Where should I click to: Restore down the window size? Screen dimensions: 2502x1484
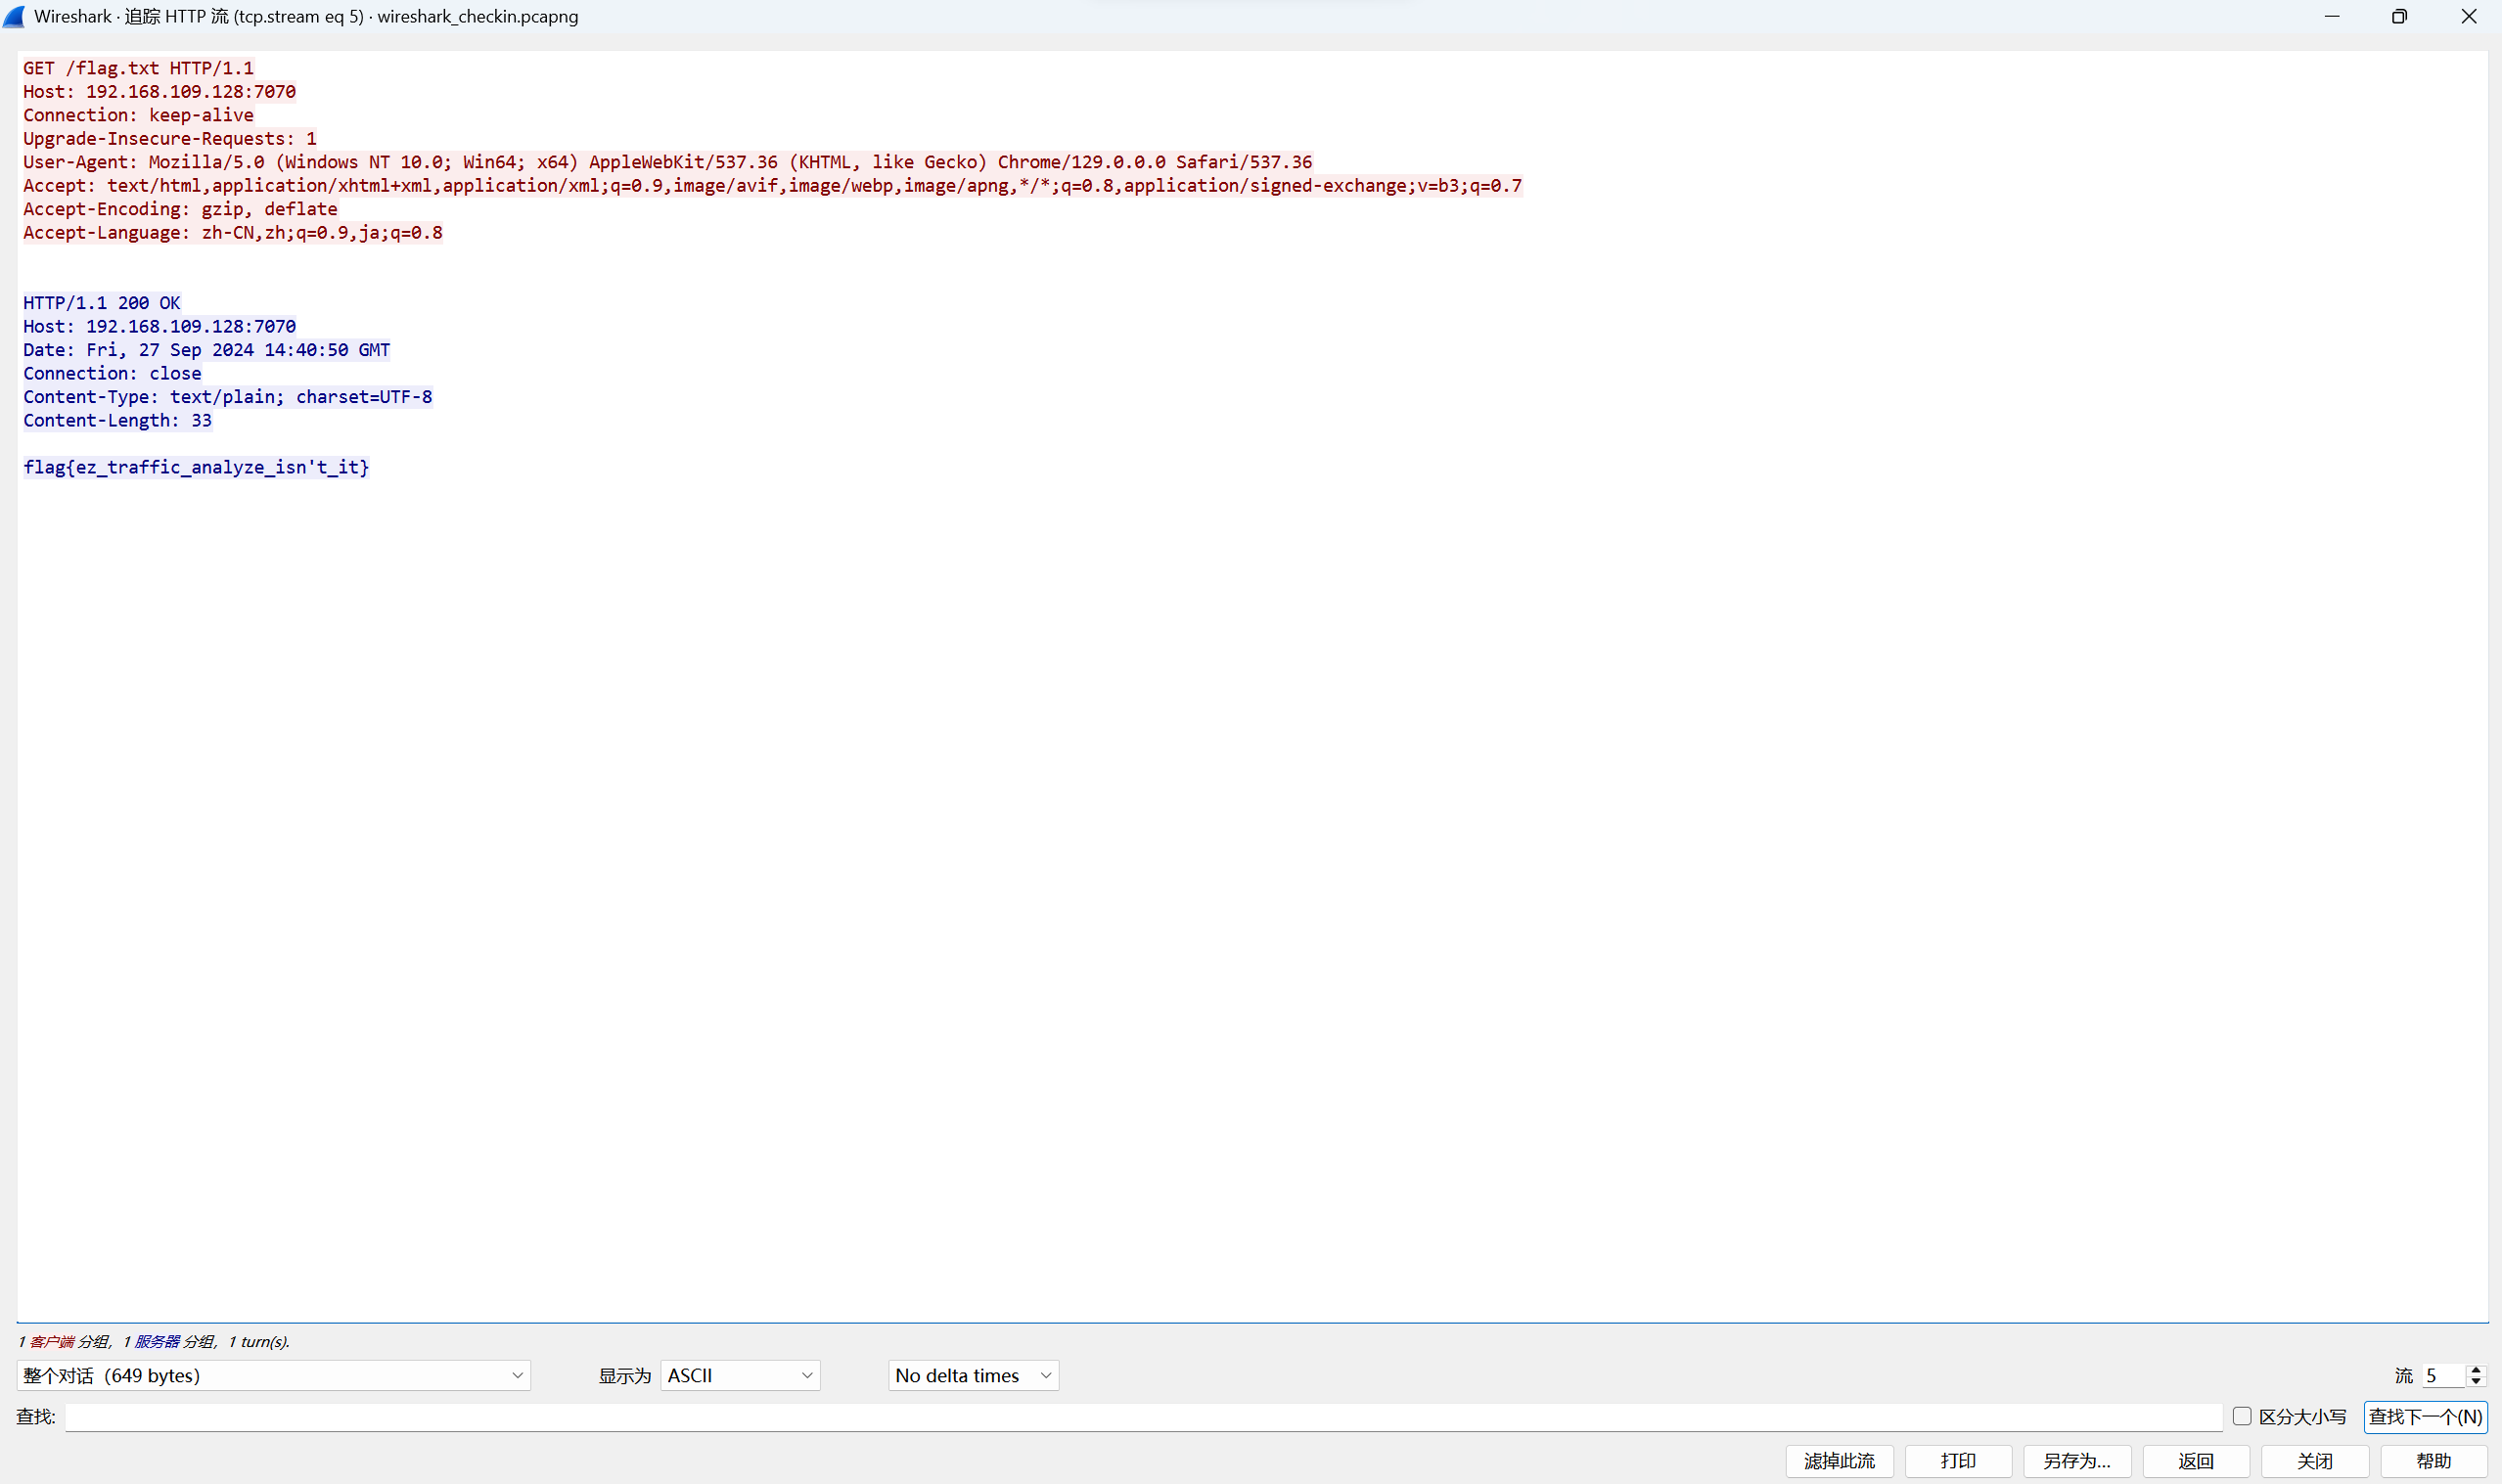point(2399,16)
